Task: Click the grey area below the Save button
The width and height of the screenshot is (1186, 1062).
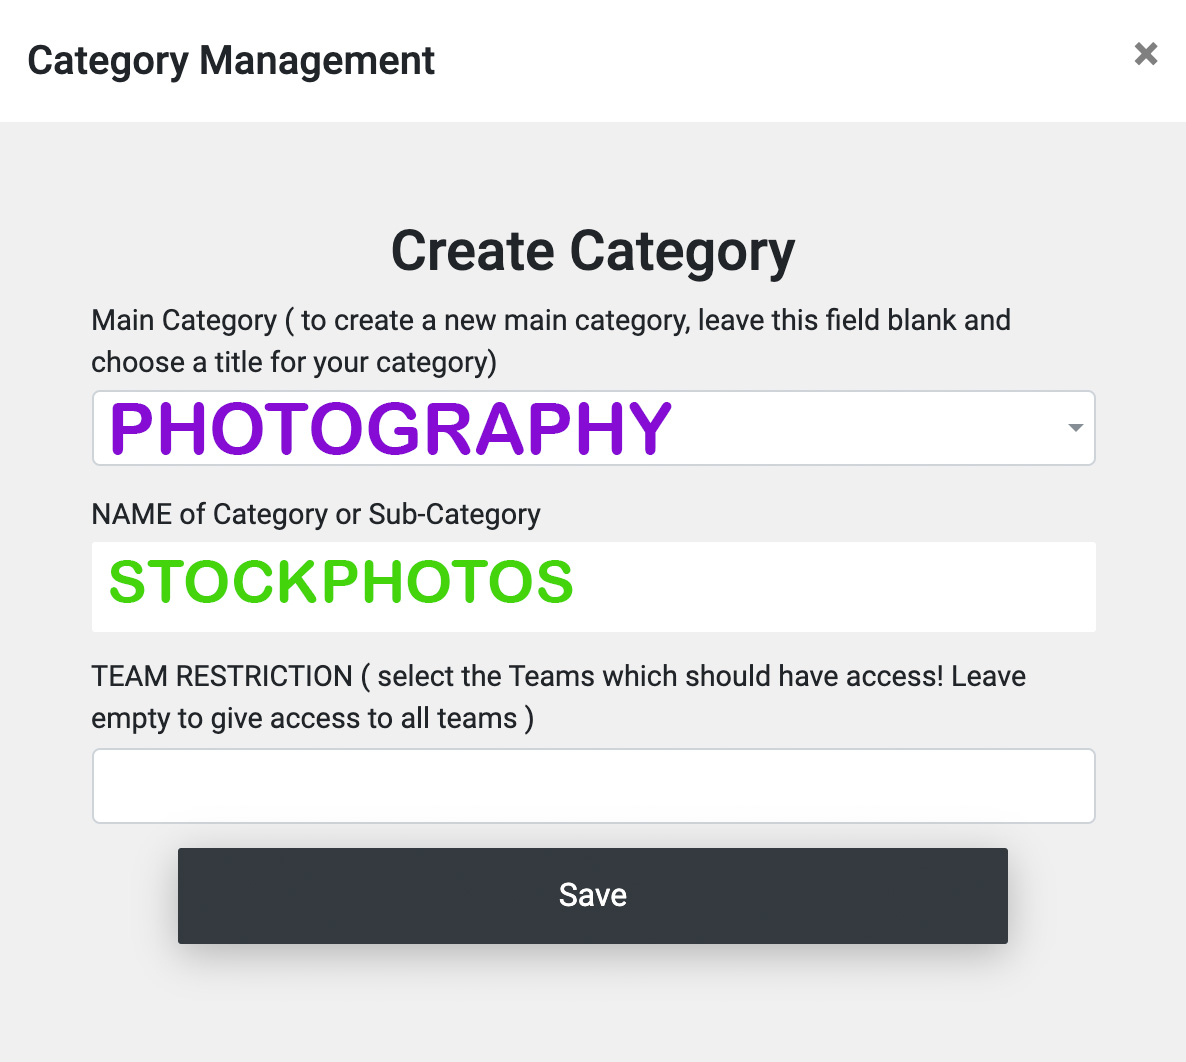Action: (593, 1000)
